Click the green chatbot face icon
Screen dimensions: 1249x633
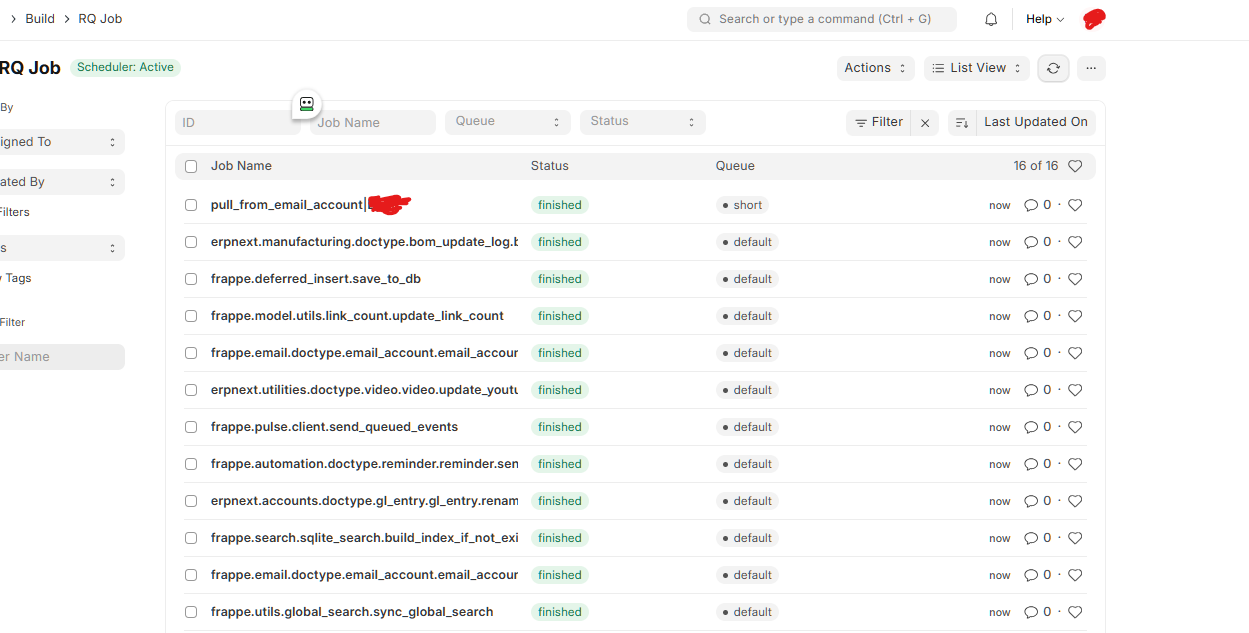click(x=307, y=103)
